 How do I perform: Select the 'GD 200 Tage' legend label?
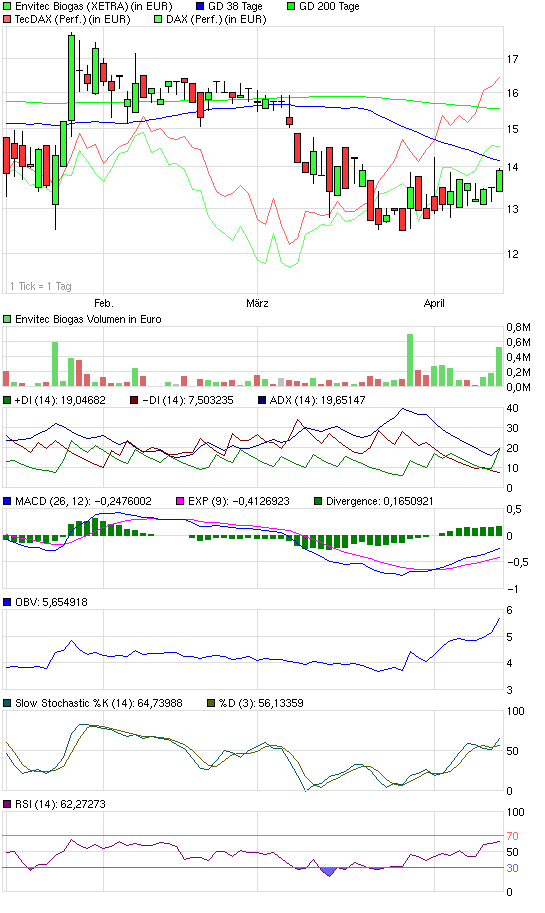point(329,6)
